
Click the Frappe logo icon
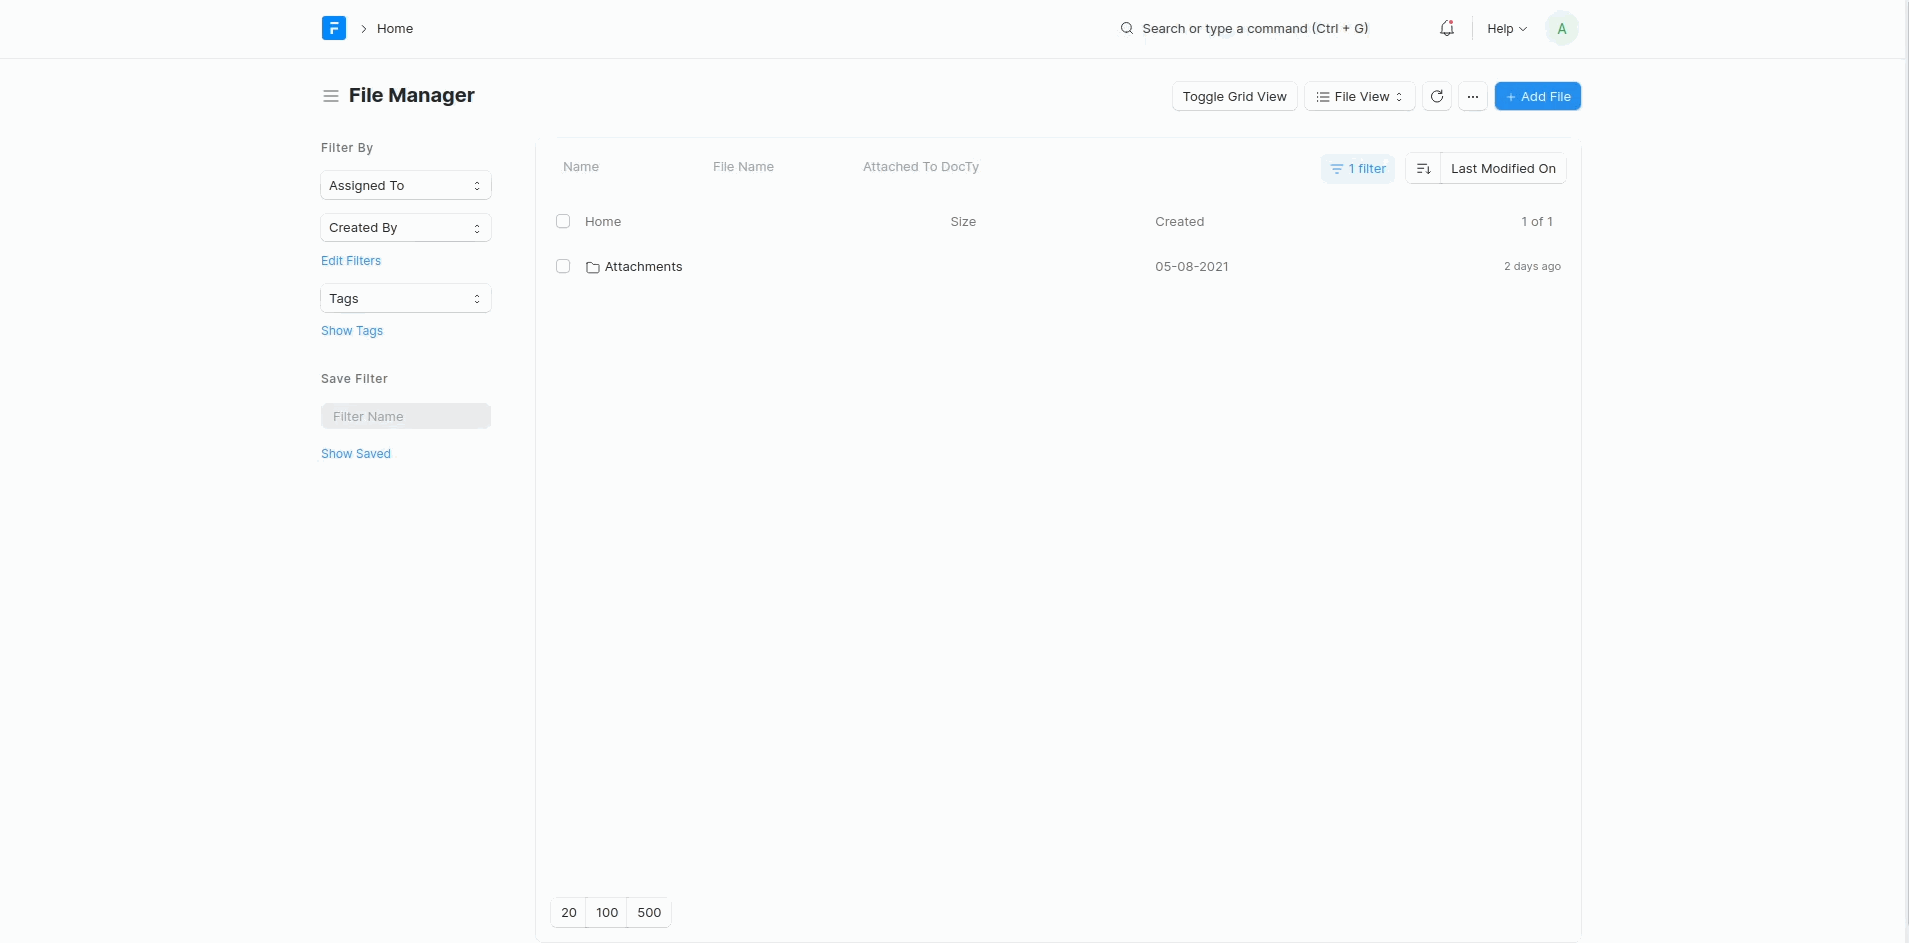pos(333,28)
